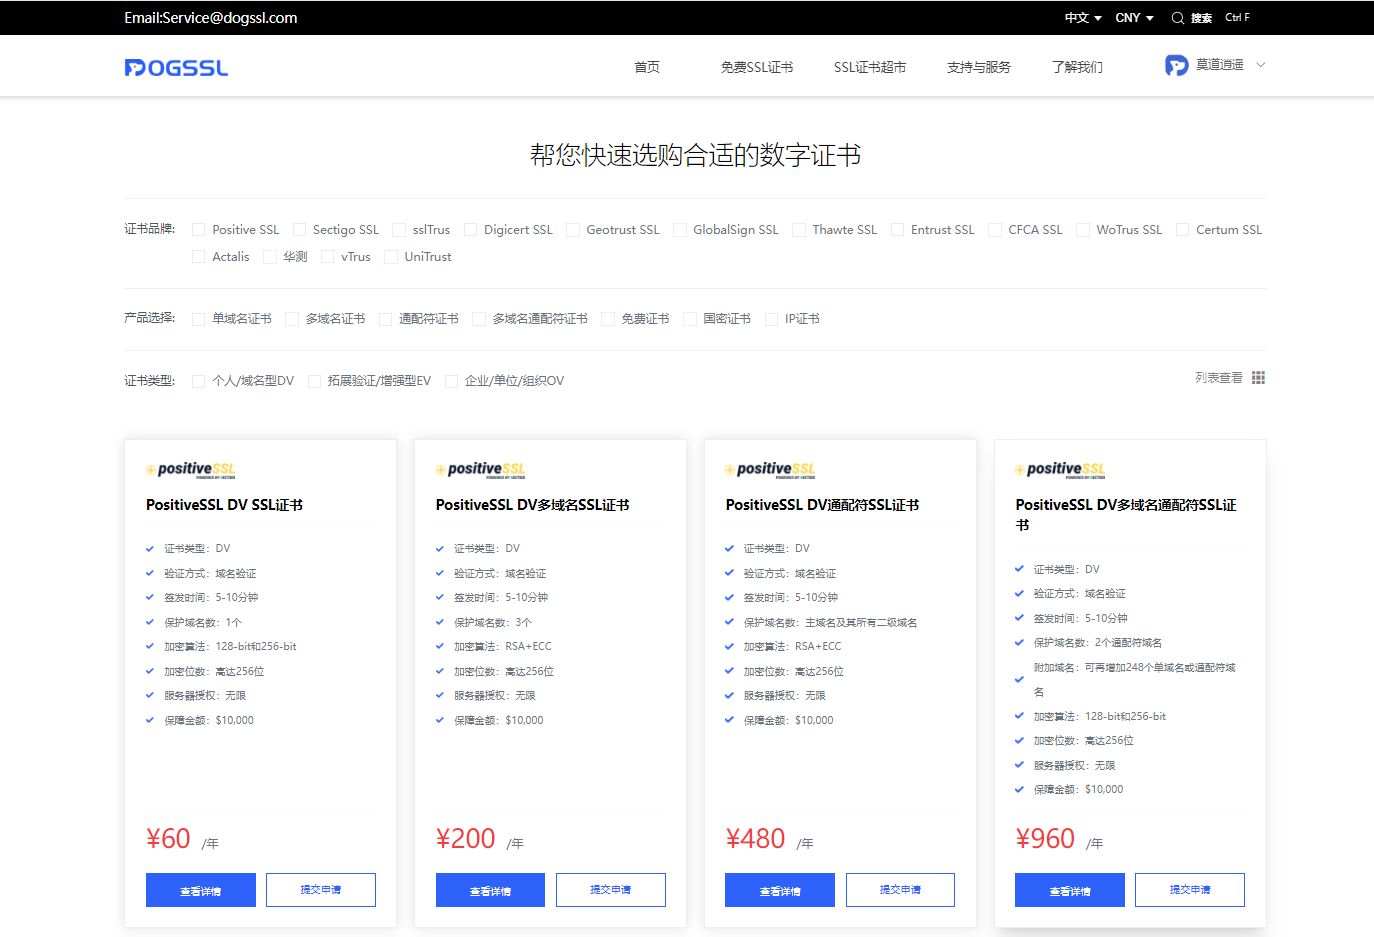
Task: Expand the 莫道逍遥 user account menu
Action: click(1261, 65)
